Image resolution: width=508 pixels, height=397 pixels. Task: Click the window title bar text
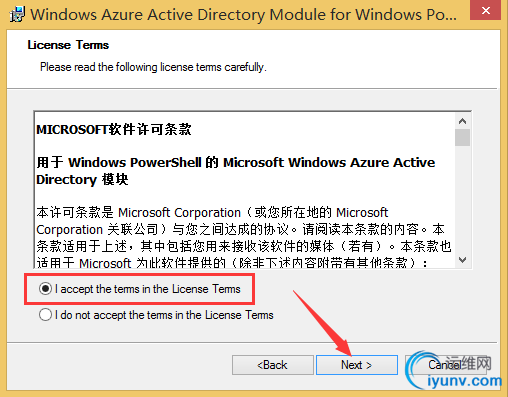coord(243,15)
